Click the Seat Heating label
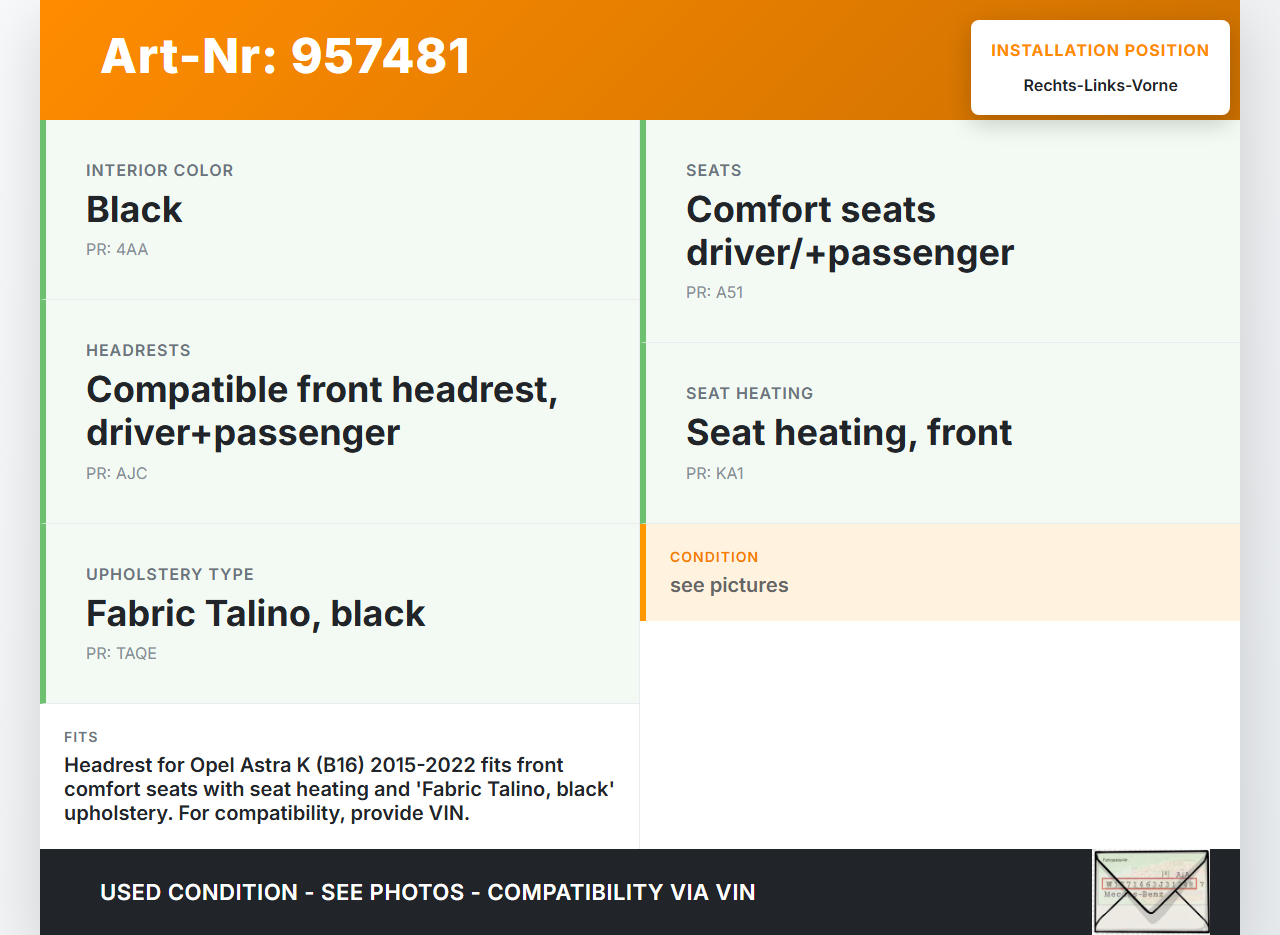Viewport: 1280px width, 935px height. [x=749, y=393]
